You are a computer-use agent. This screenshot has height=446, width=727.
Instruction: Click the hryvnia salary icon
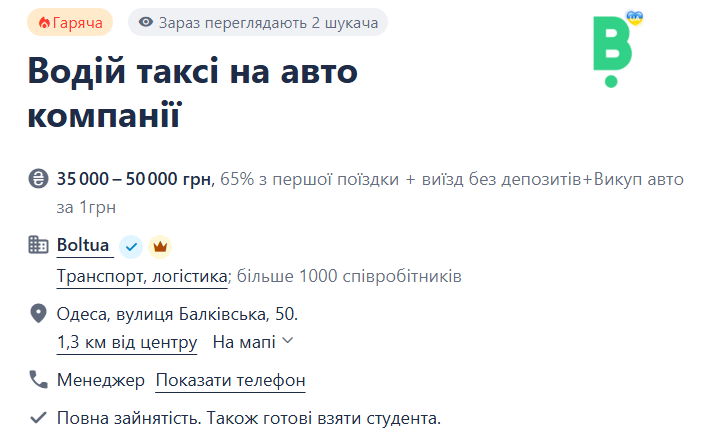pyautogui.click(x=39, y=180)
